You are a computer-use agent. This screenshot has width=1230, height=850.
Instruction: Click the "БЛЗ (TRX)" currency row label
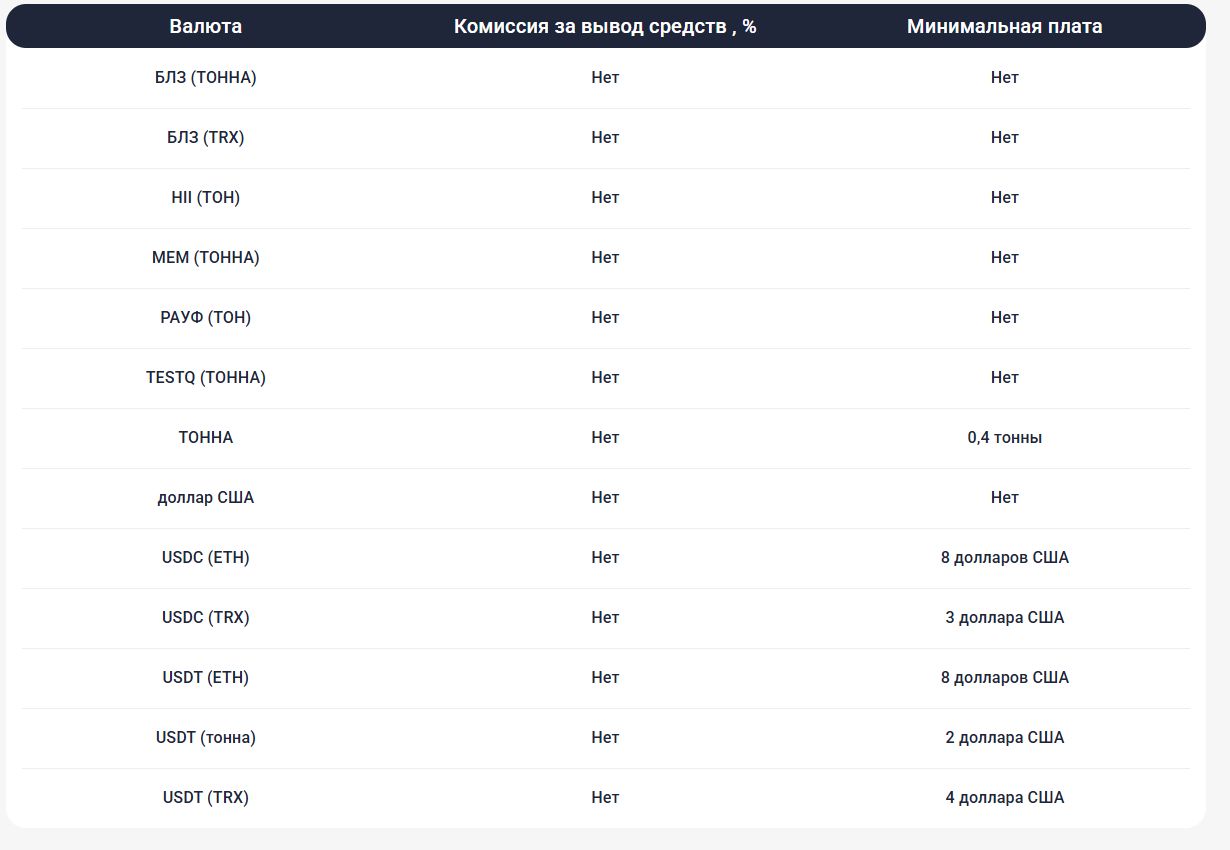click(205, 138)
